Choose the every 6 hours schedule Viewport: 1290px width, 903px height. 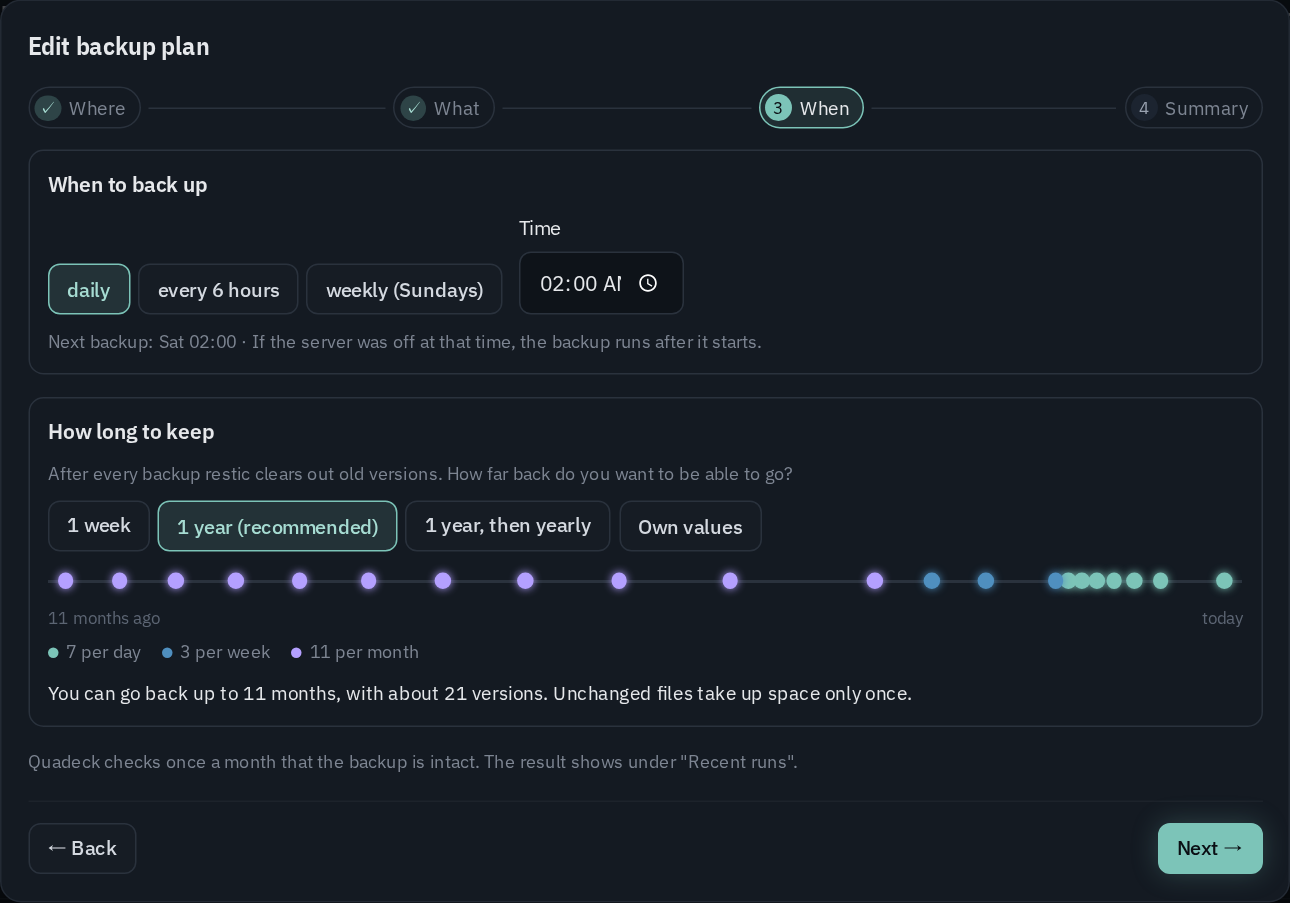(x=218, y=289)
